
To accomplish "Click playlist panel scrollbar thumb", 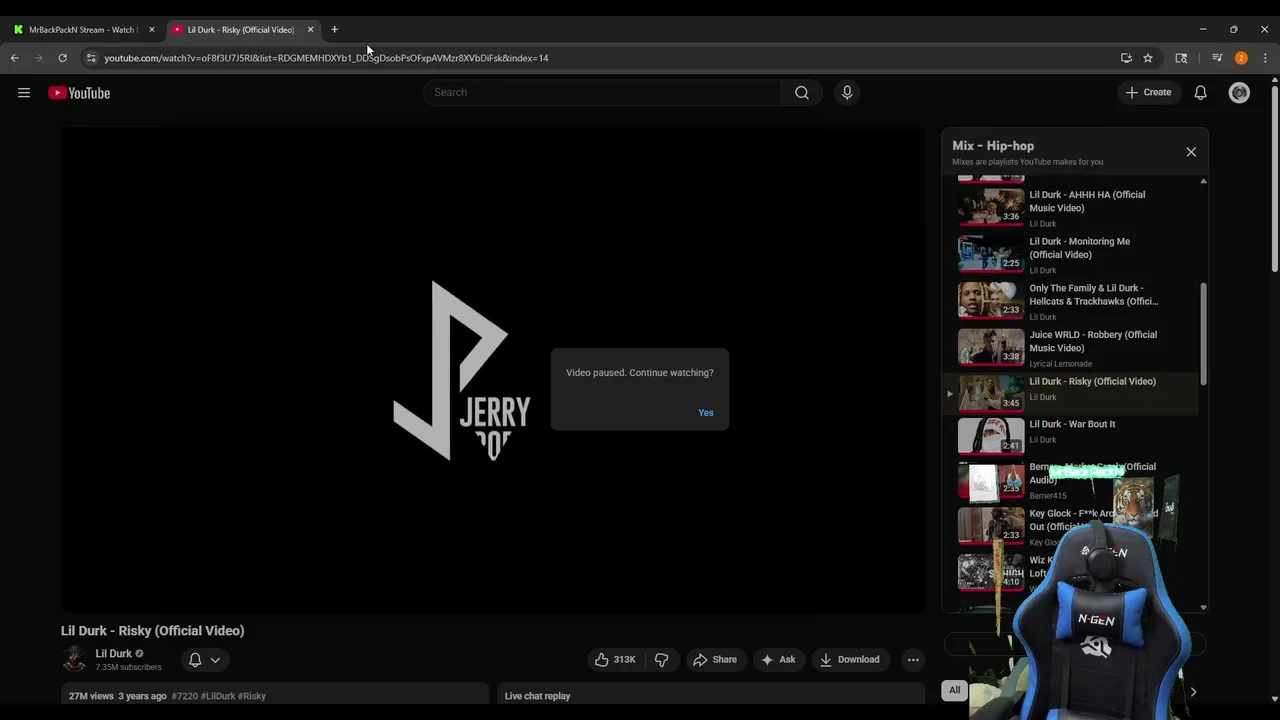I will pos(1203,334).
